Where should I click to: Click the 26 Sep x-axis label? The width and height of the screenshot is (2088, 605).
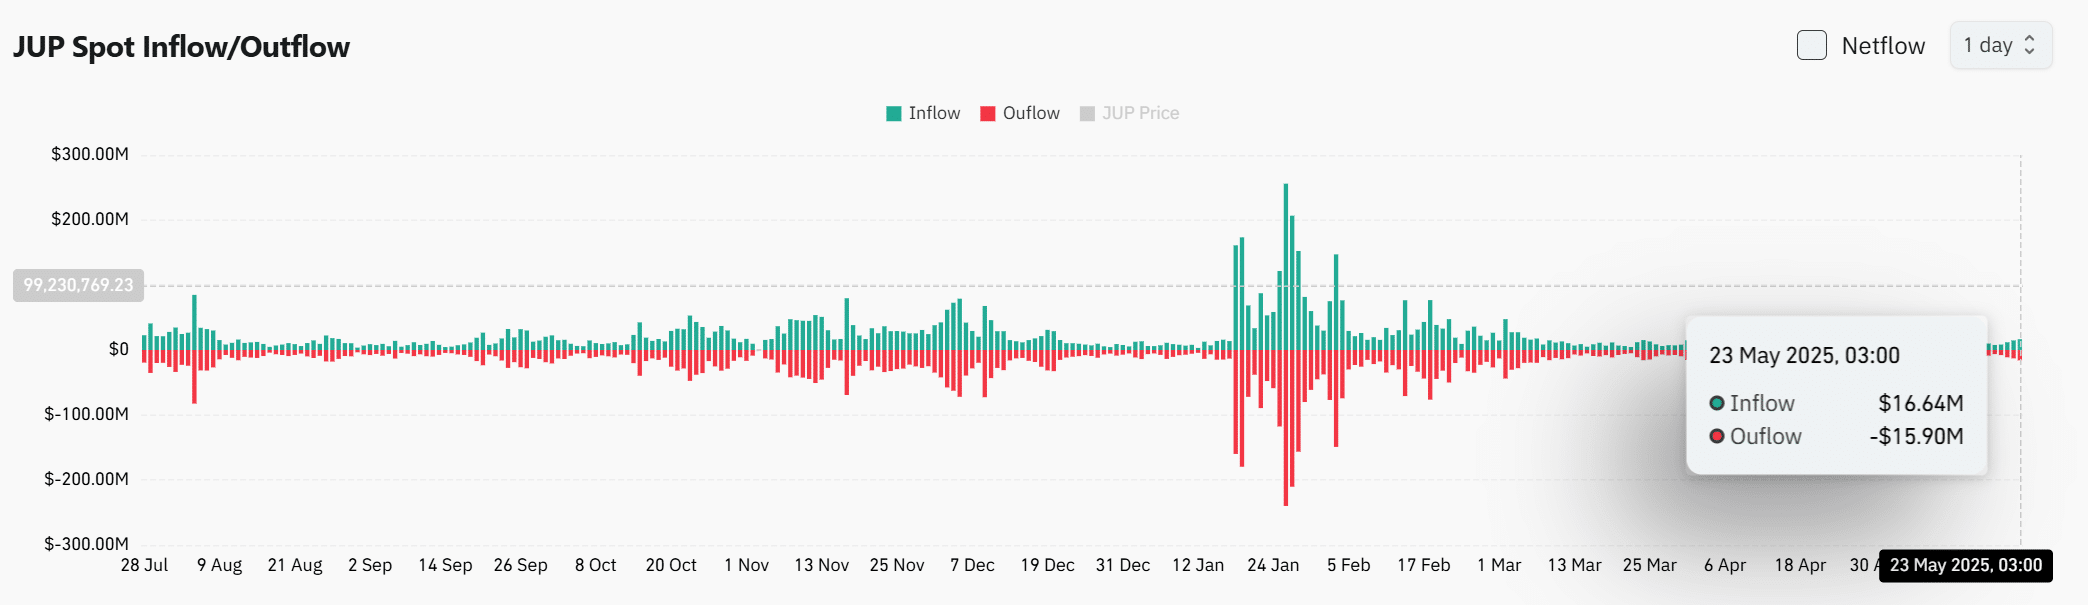[520, 565]
